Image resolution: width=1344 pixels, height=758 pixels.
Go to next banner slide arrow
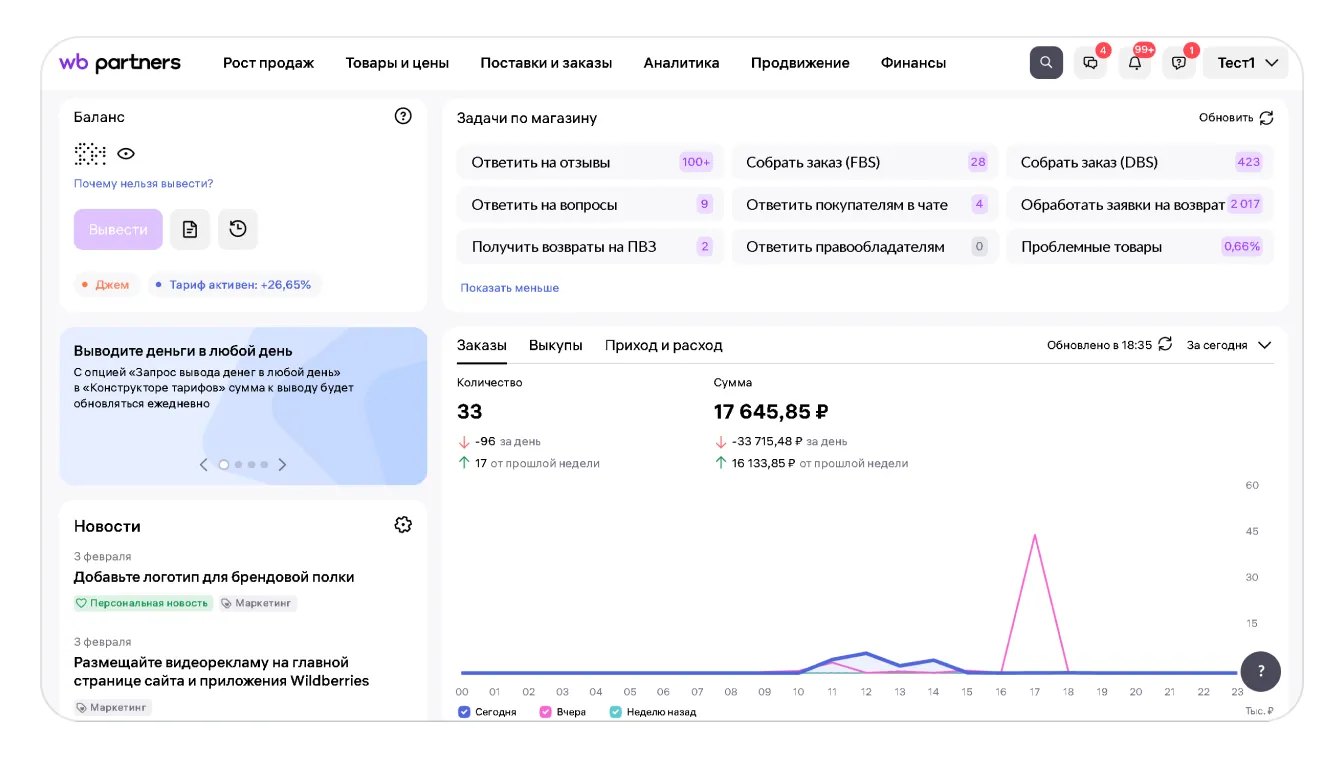coord(282,464)
